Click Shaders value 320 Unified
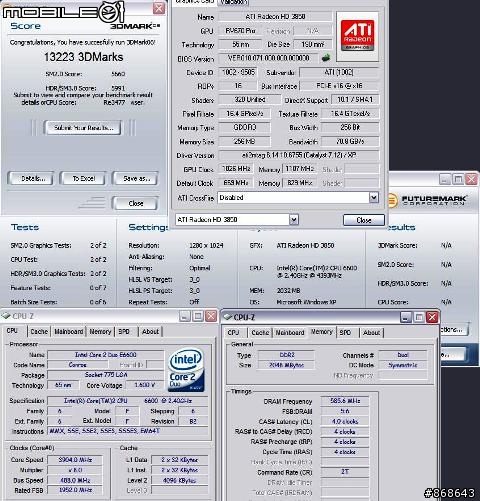This screenshot has width=480, height=501. coord(249,100)
